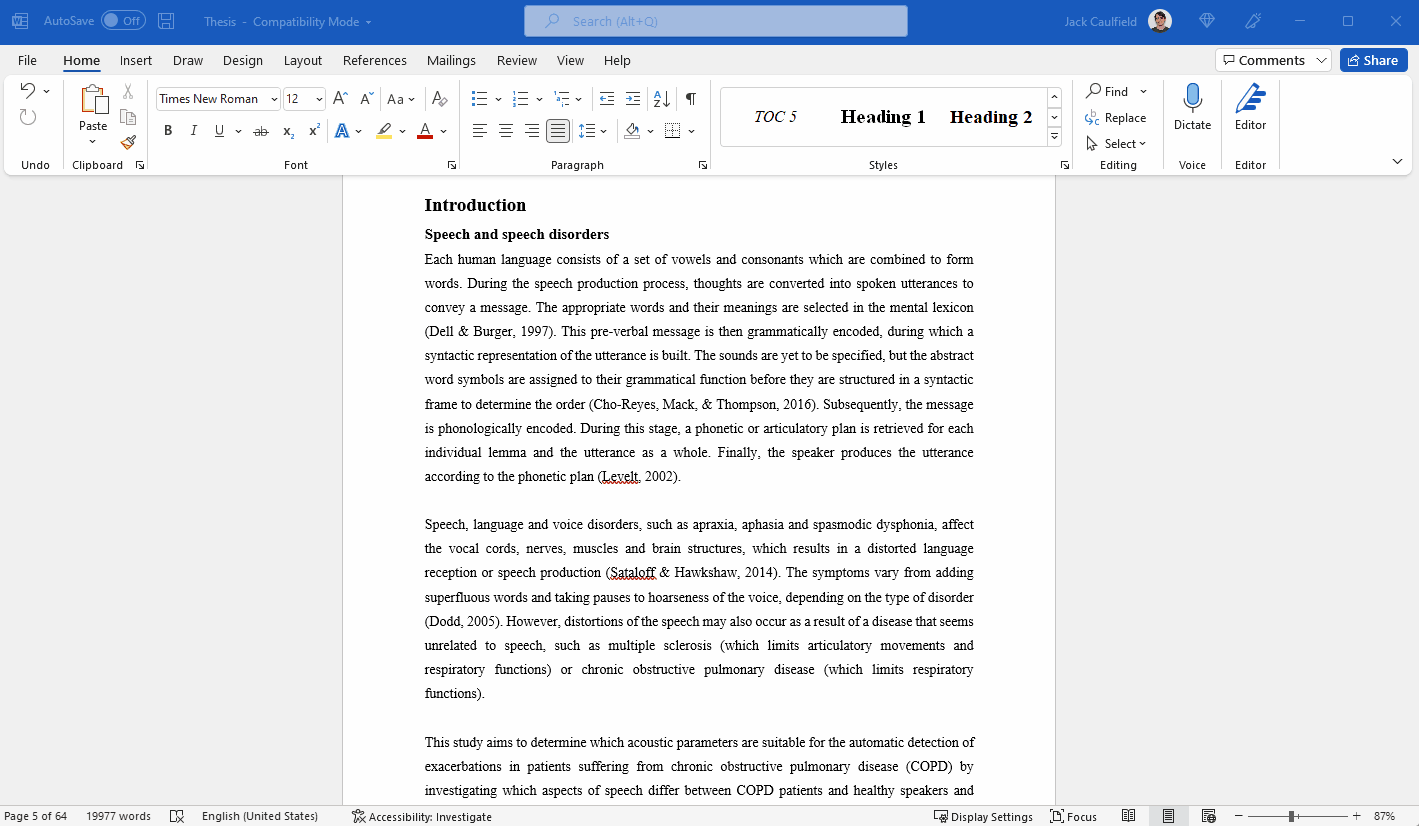
Task: Apply strikethrough formatting
Action: 259,130
